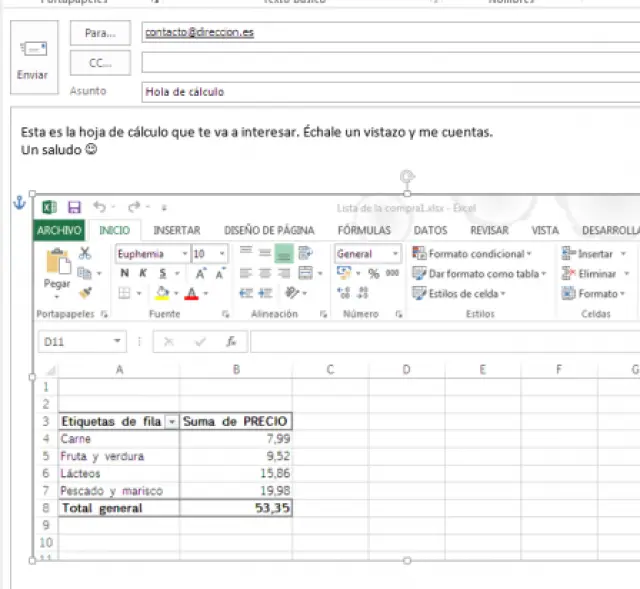
Task: Toggle italic K formatting
Action: (143, 273)
